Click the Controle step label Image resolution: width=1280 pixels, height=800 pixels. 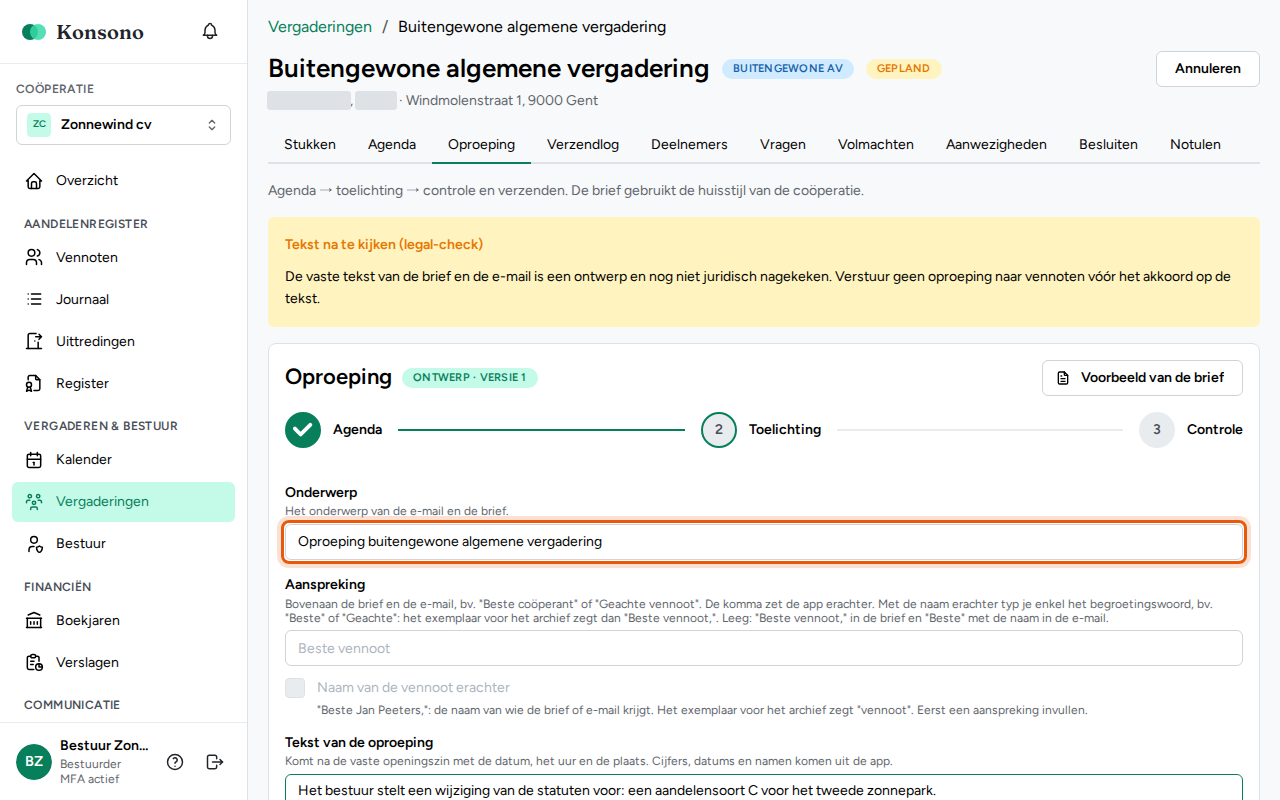tap(1215, 430)
